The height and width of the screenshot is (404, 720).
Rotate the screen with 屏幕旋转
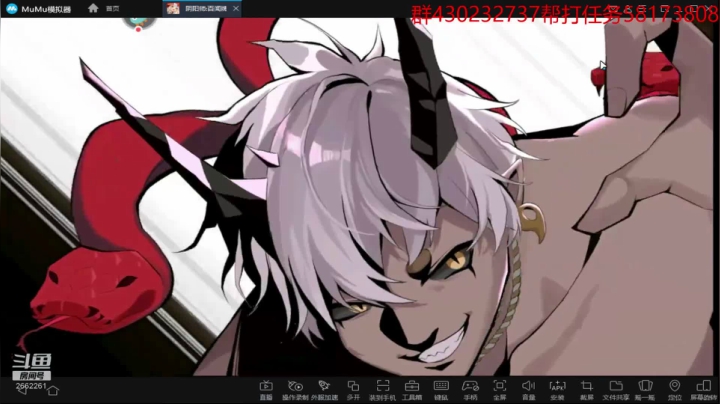(703, 390)
